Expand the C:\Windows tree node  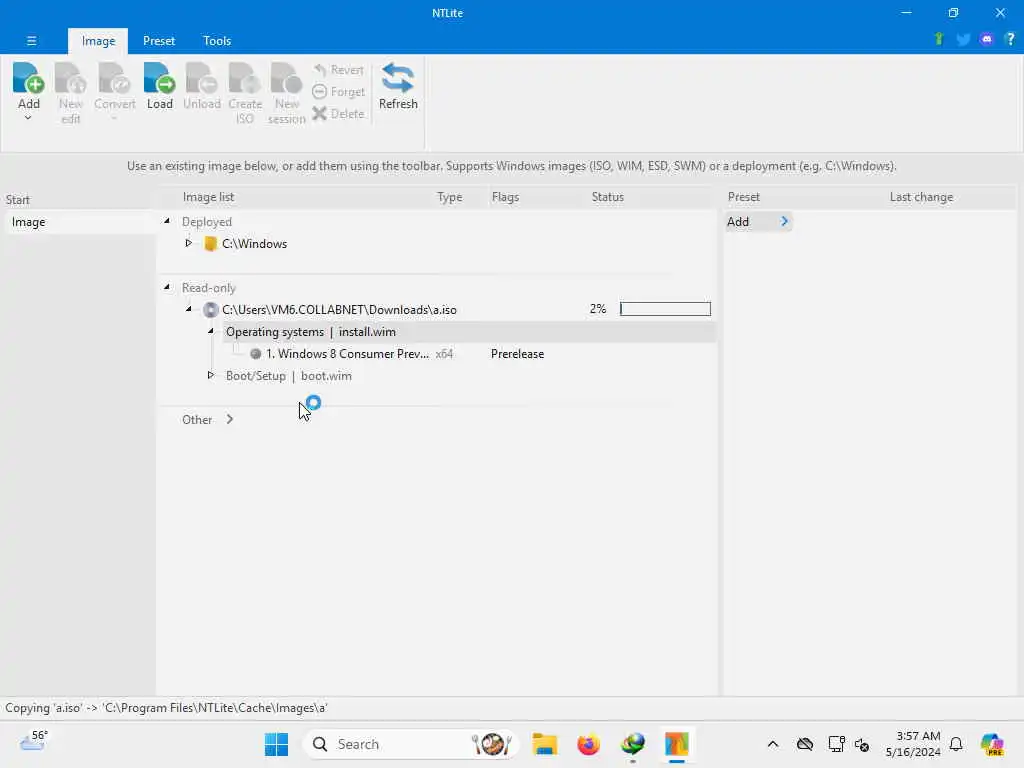[189, 243]
